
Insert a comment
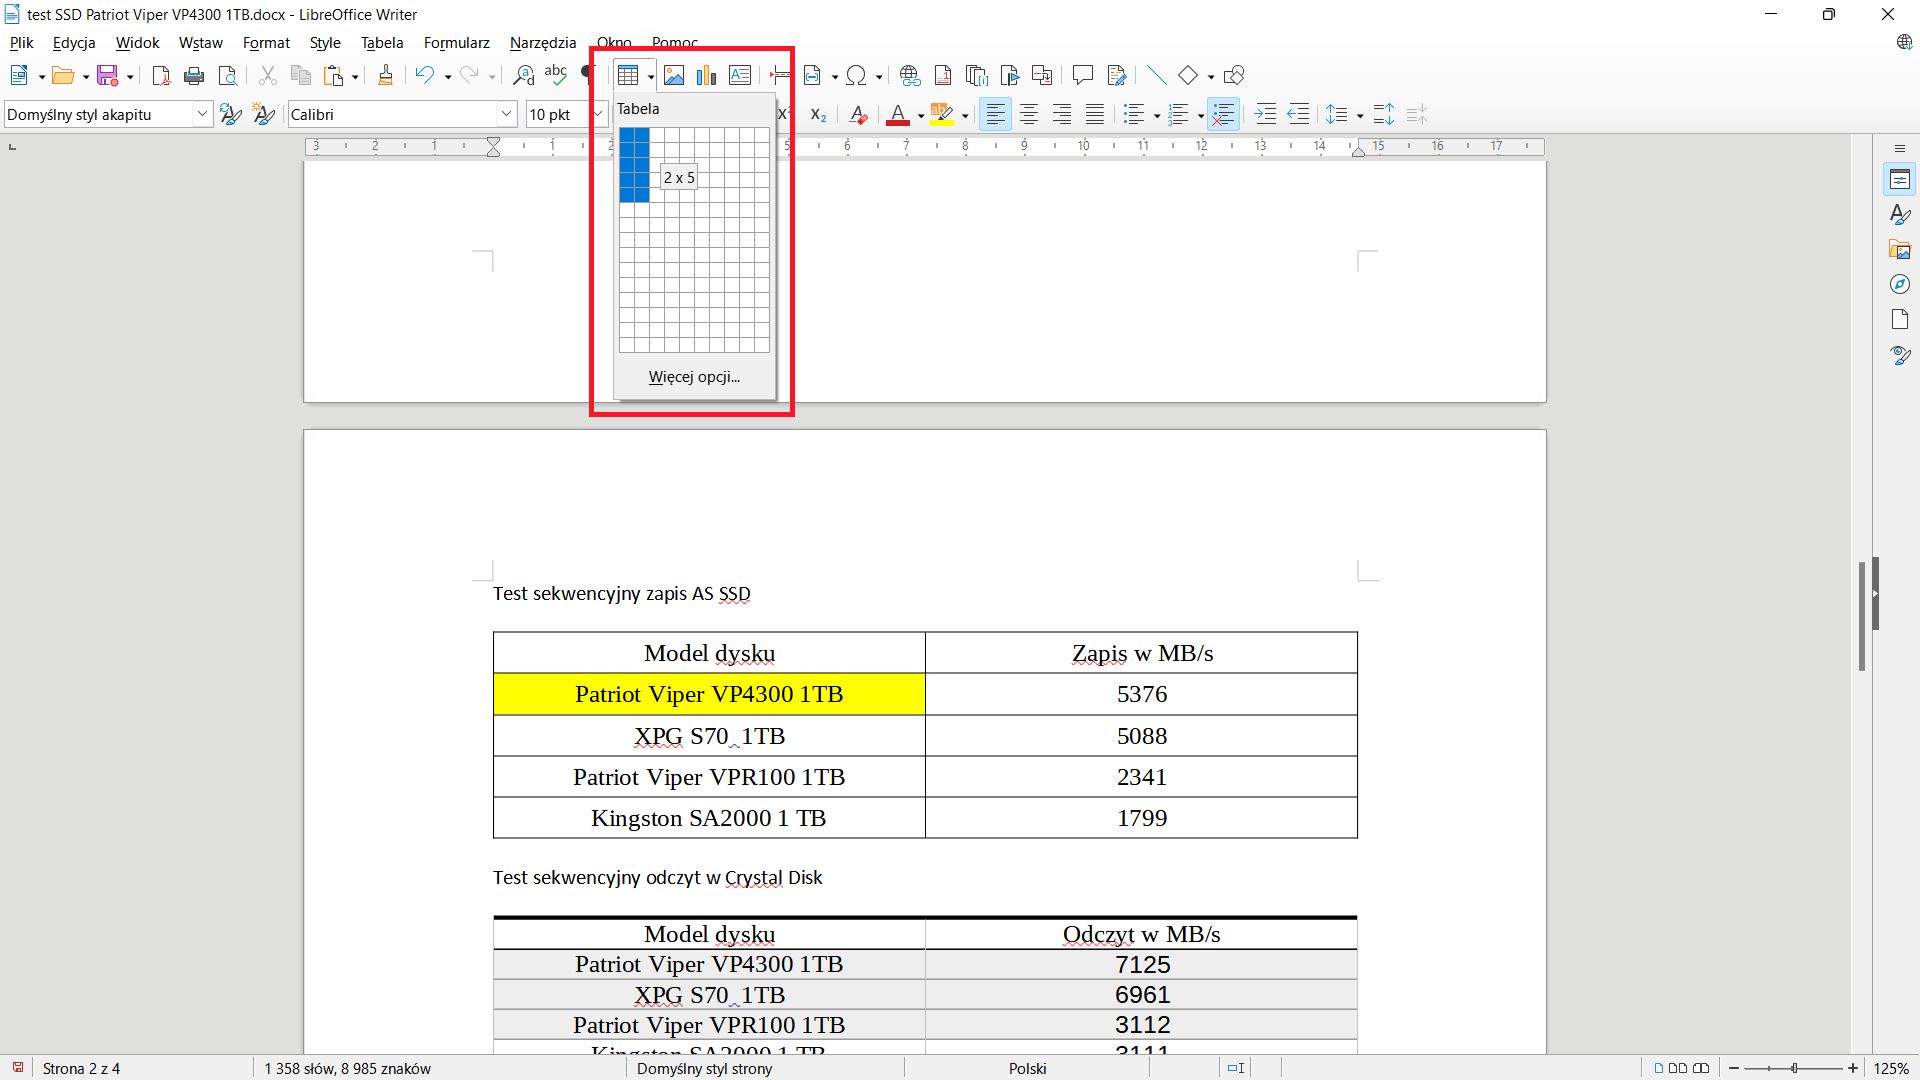tap(1083, 75)
